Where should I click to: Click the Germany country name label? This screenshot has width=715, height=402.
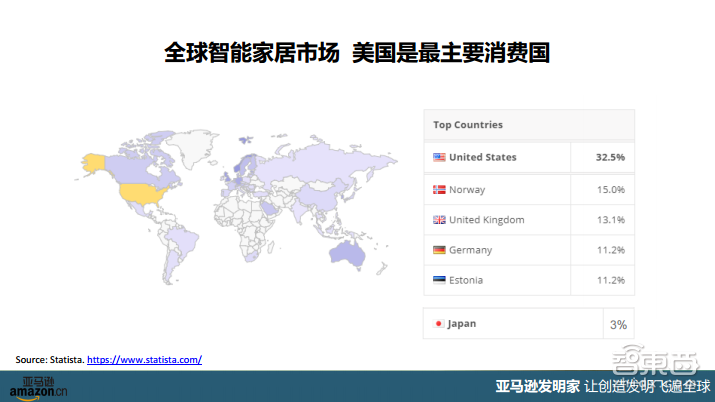[x=473, y=250]
